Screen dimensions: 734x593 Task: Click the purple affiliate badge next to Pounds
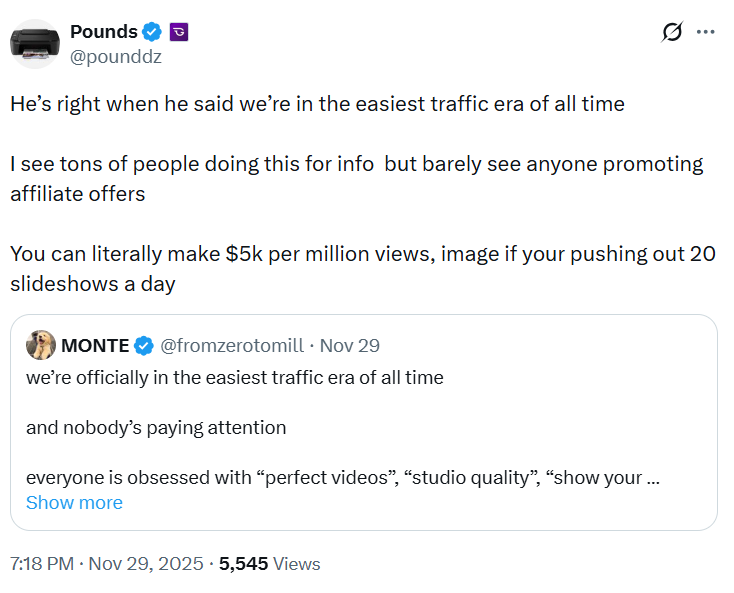[x=178, y=32]
